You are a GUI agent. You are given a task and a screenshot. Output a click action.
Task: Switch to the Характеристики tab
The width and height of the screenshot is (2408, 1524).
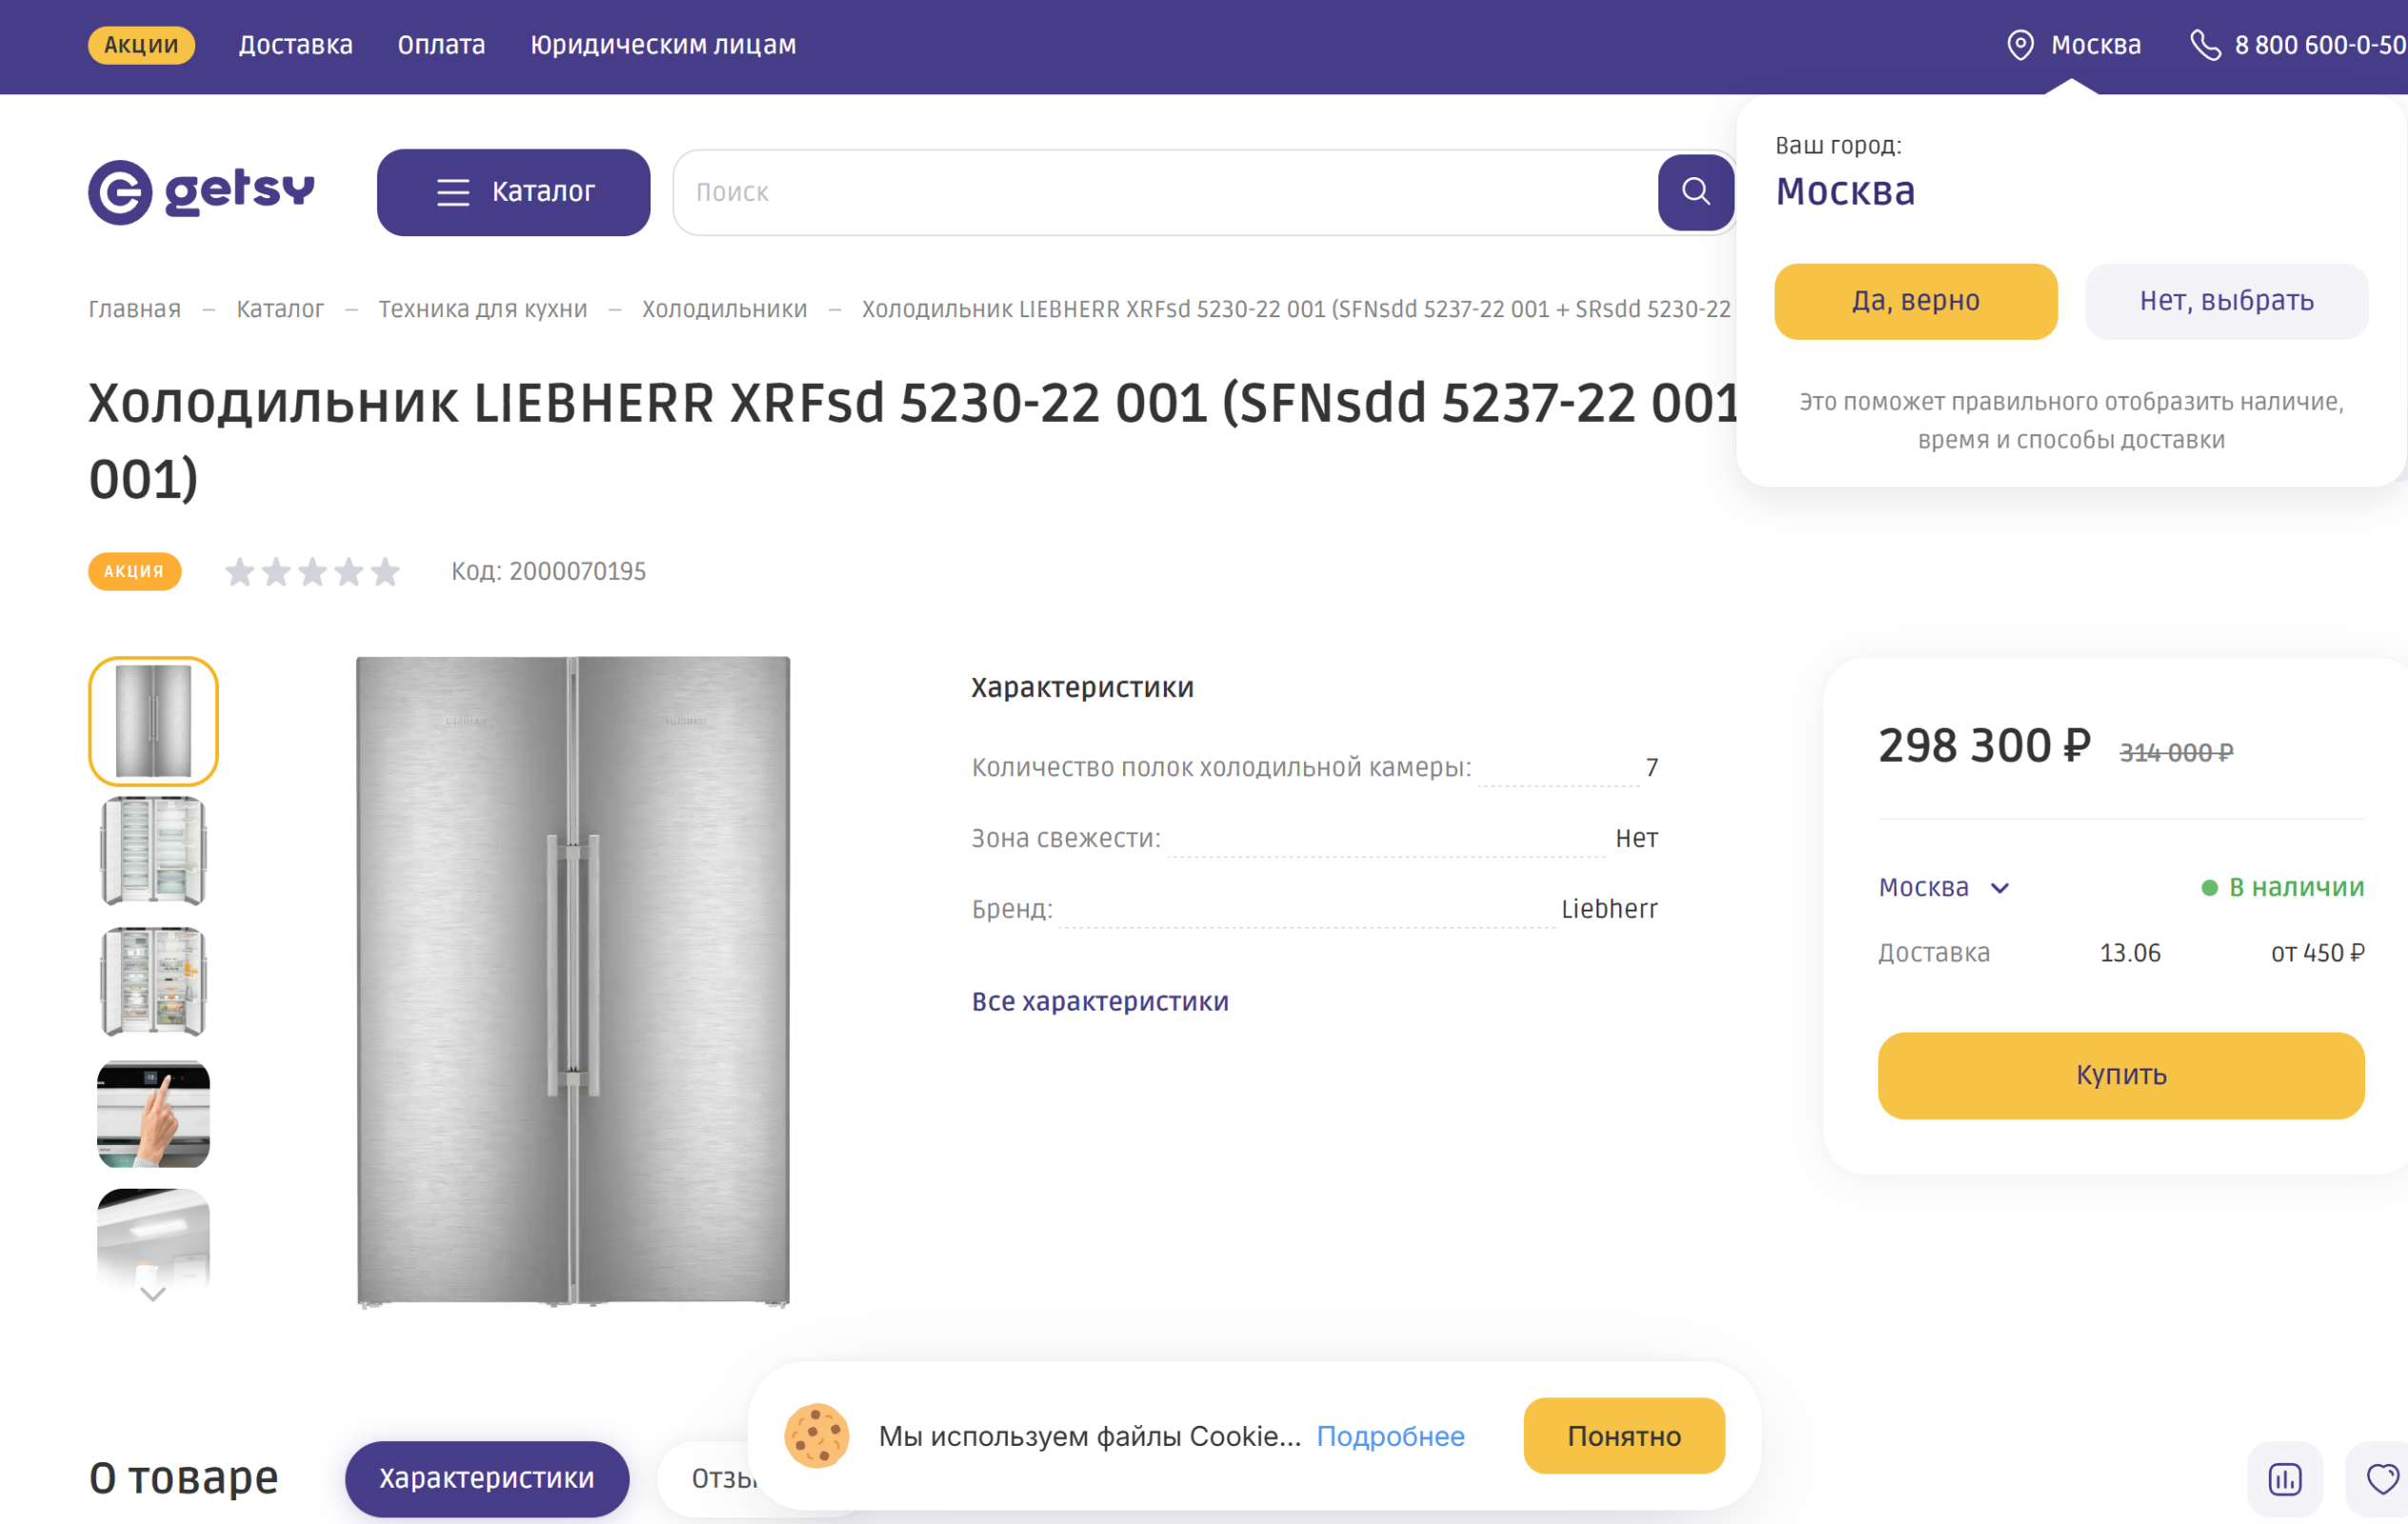click(x=486, y=1478)
